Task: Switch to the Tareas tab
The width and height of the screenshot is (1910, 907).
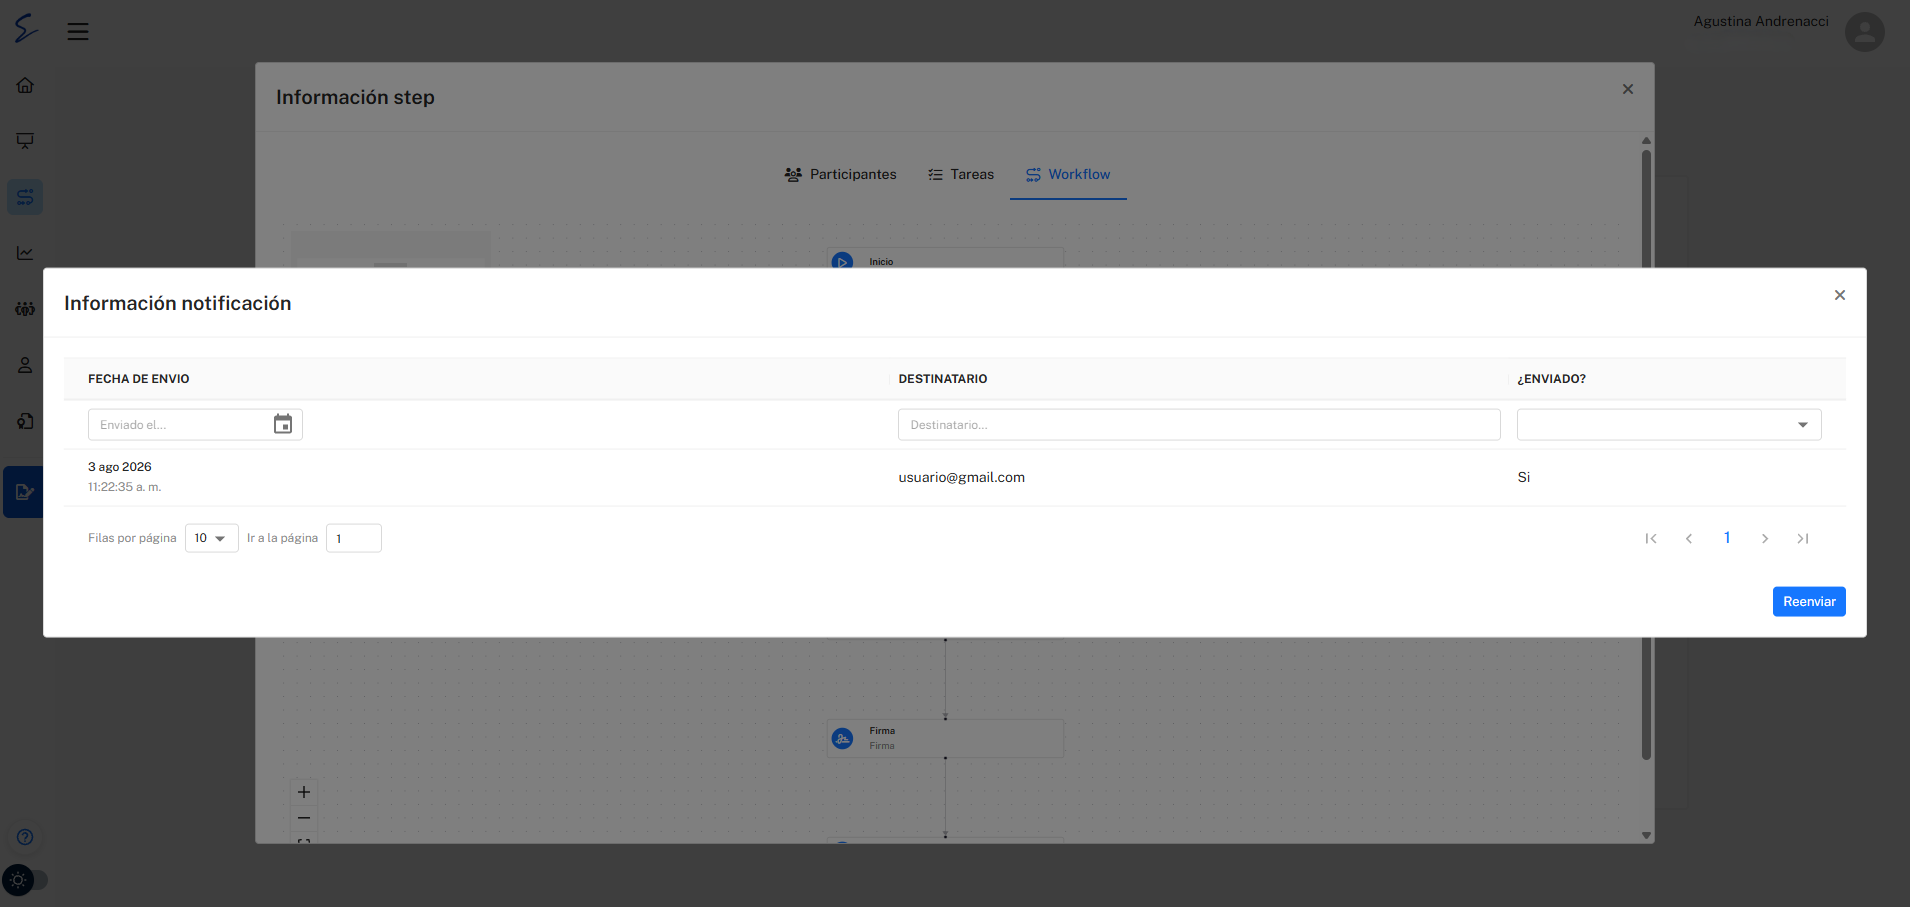Action: click(960, 174)
